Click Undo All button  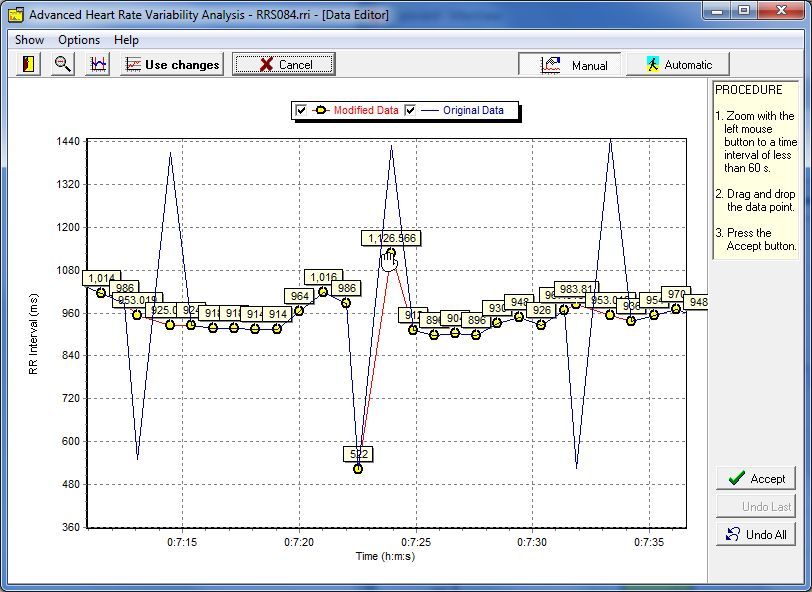tap(755, 535)
